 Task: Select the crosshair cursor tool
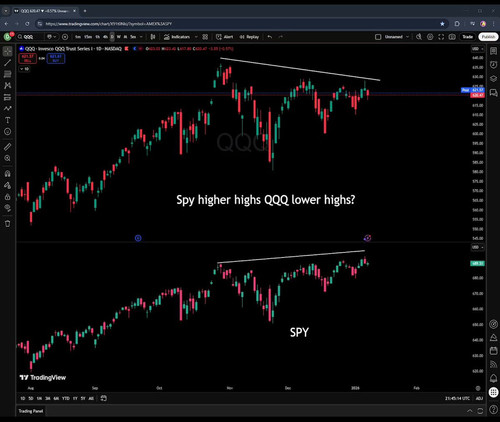click(7, 51)
